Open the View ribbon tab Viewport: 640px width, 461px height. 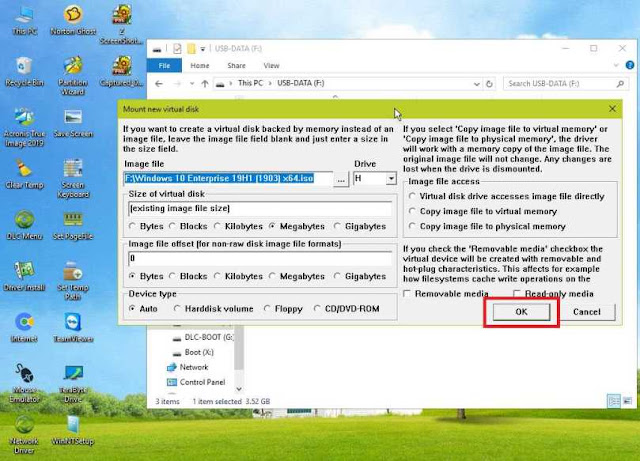pos(271,65)
